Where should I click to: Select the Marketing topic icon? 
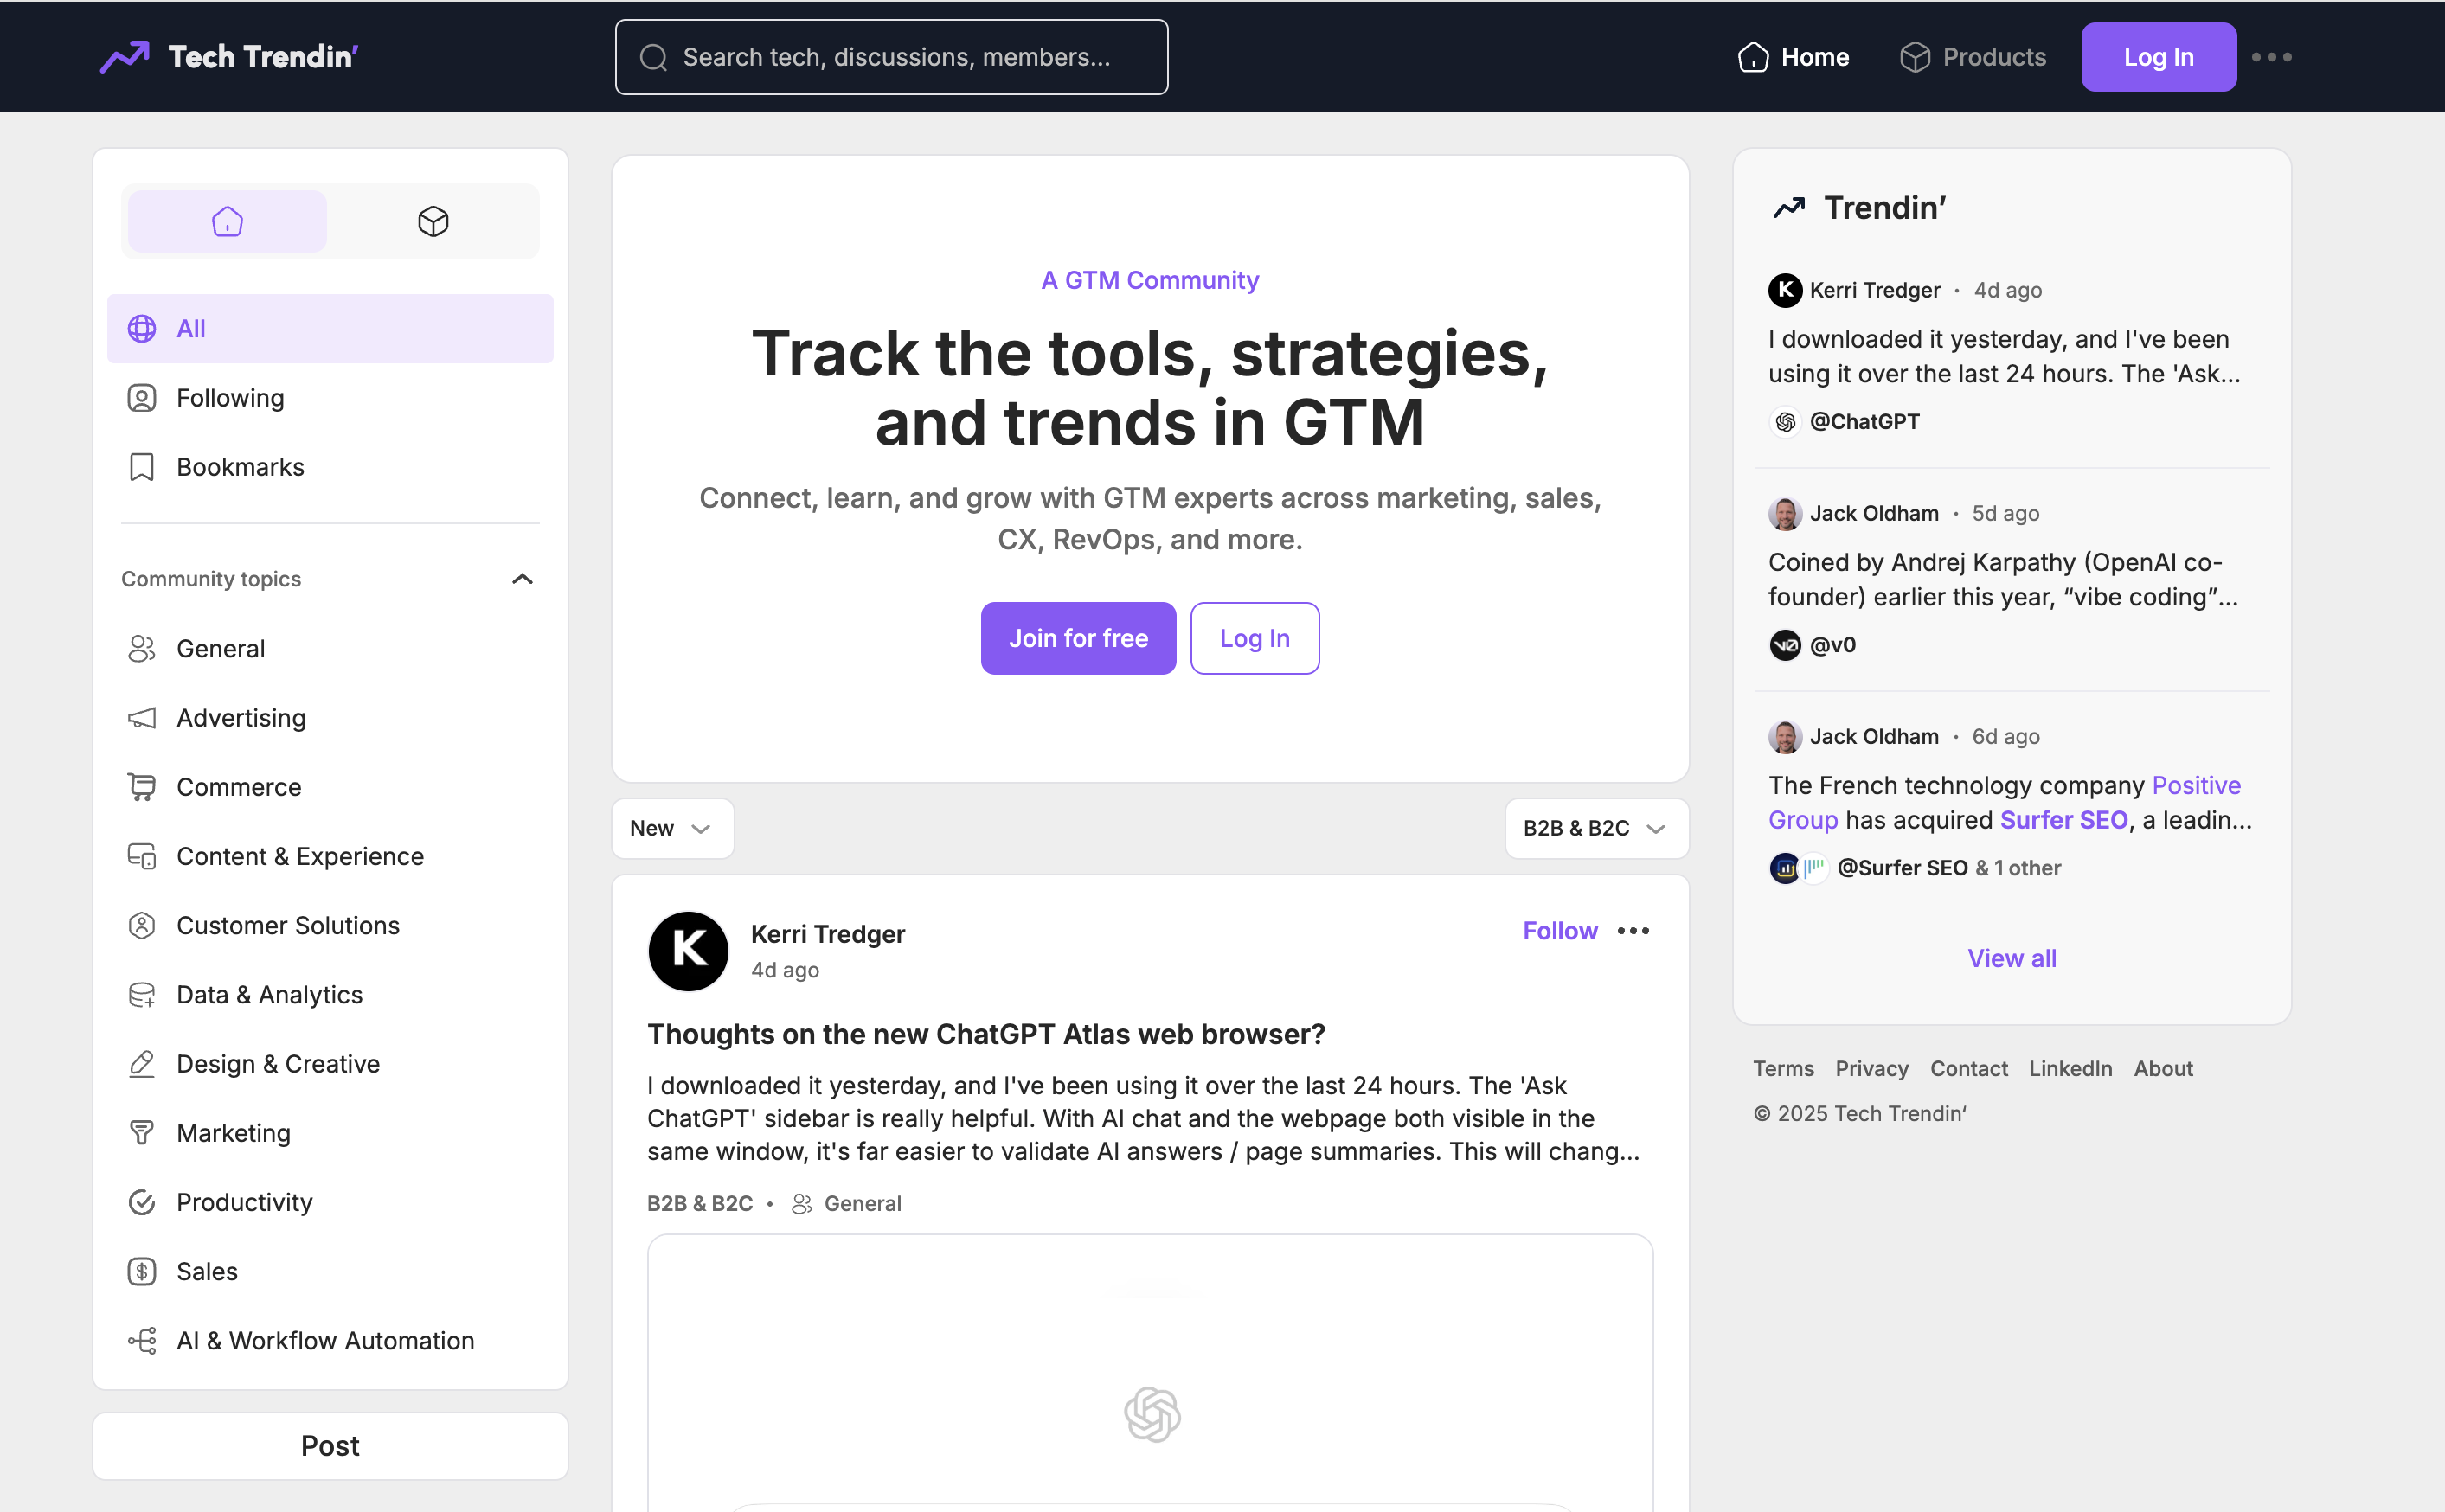coord(141,1132)
